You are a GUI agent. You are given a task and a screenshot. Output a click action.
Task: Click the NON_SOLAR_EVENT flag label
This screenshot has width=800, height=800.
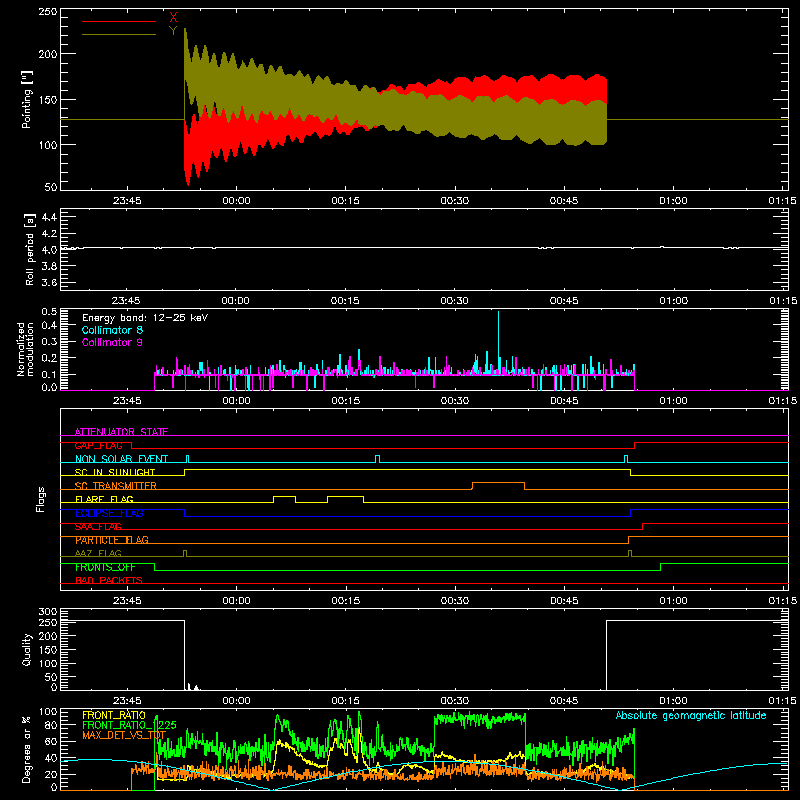click(x=121, y=459)
